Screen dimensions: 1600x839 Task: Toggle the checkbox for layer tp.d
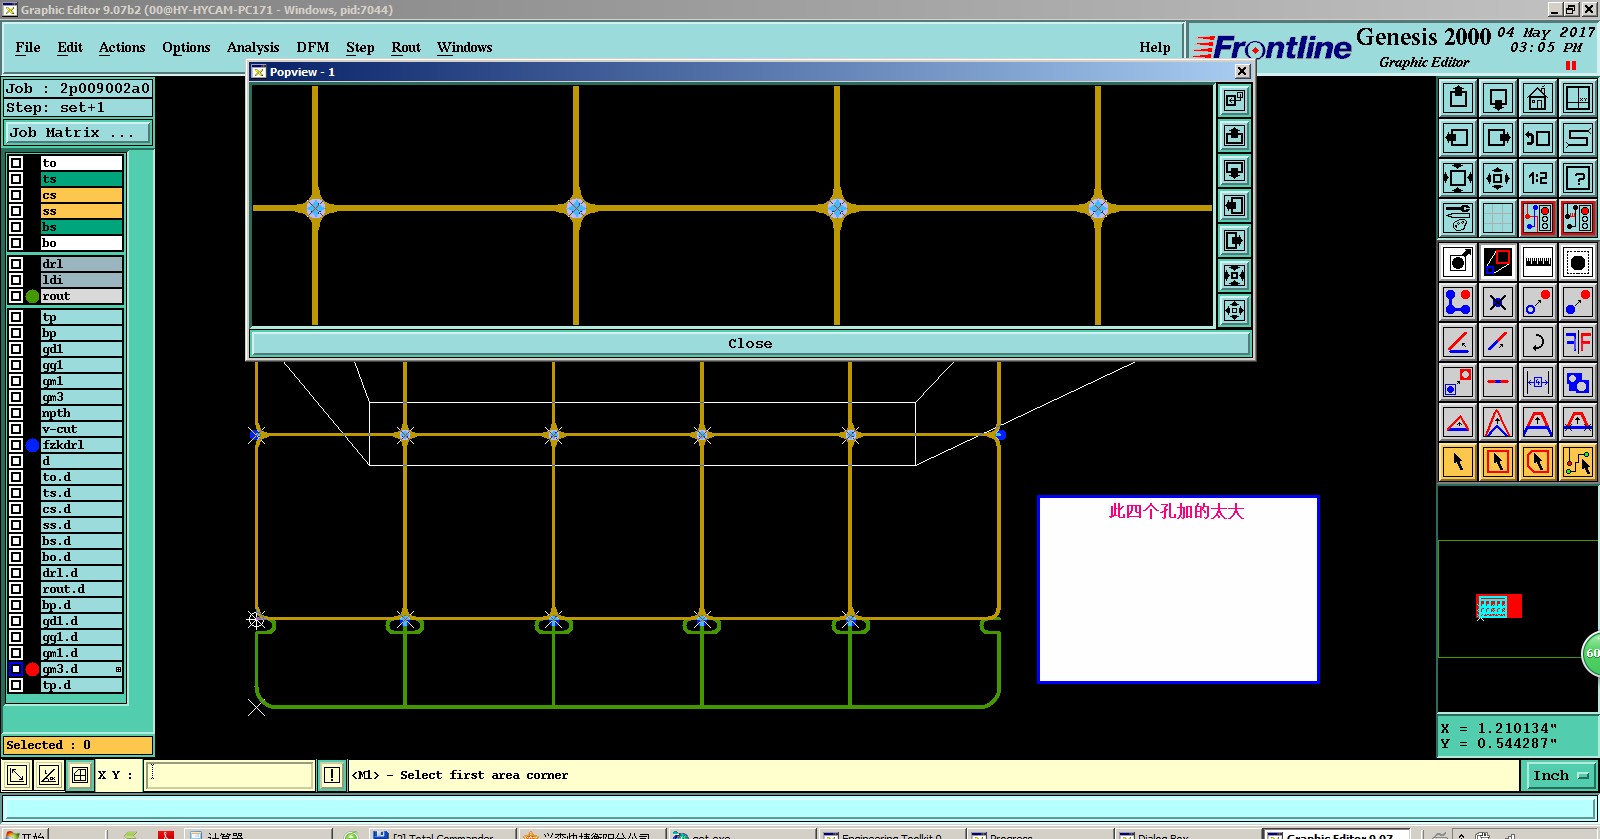[16, 685]
